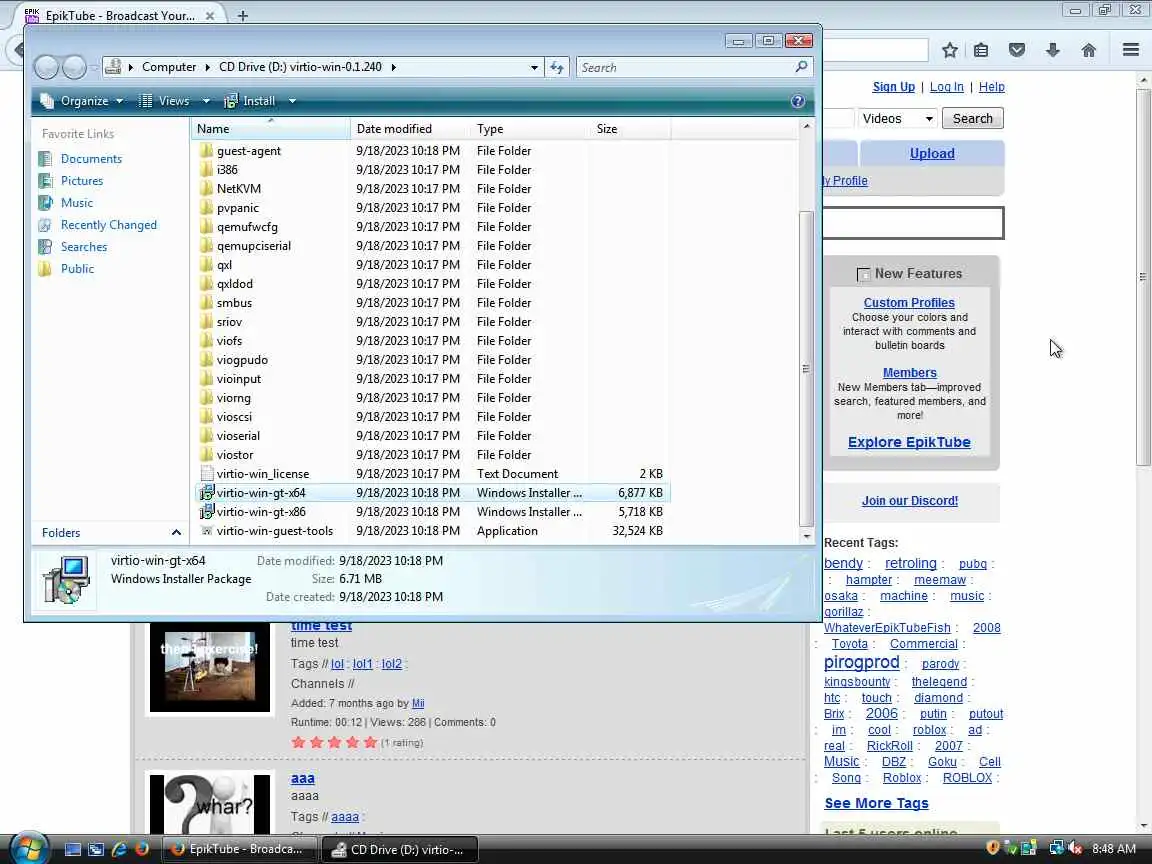Select virtio-win-gt-x86 installer file
The image size is (1152, 864).
tap(261, 512)
